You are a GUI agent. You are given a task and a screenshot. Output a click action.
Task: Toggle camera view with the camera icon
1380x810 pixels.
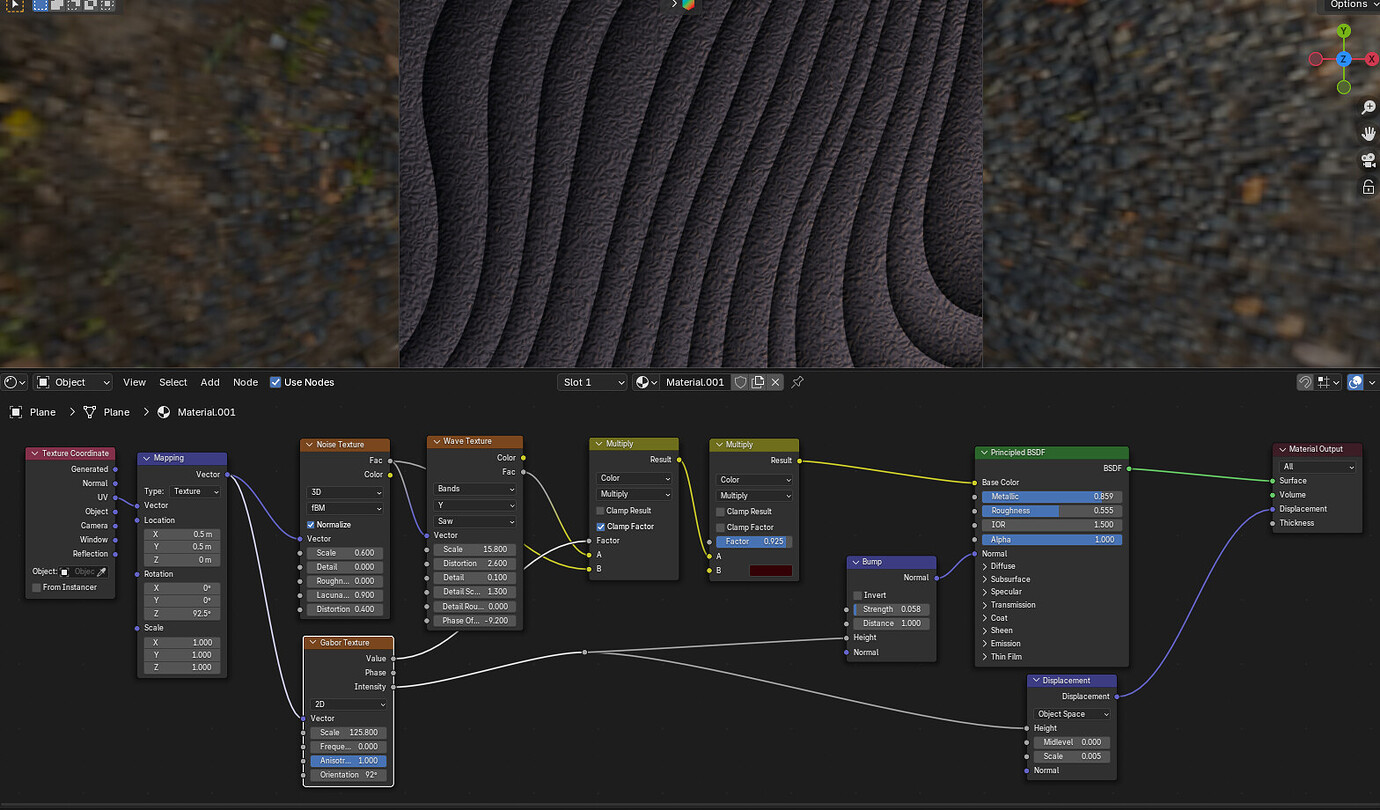tap(1368, 160)
